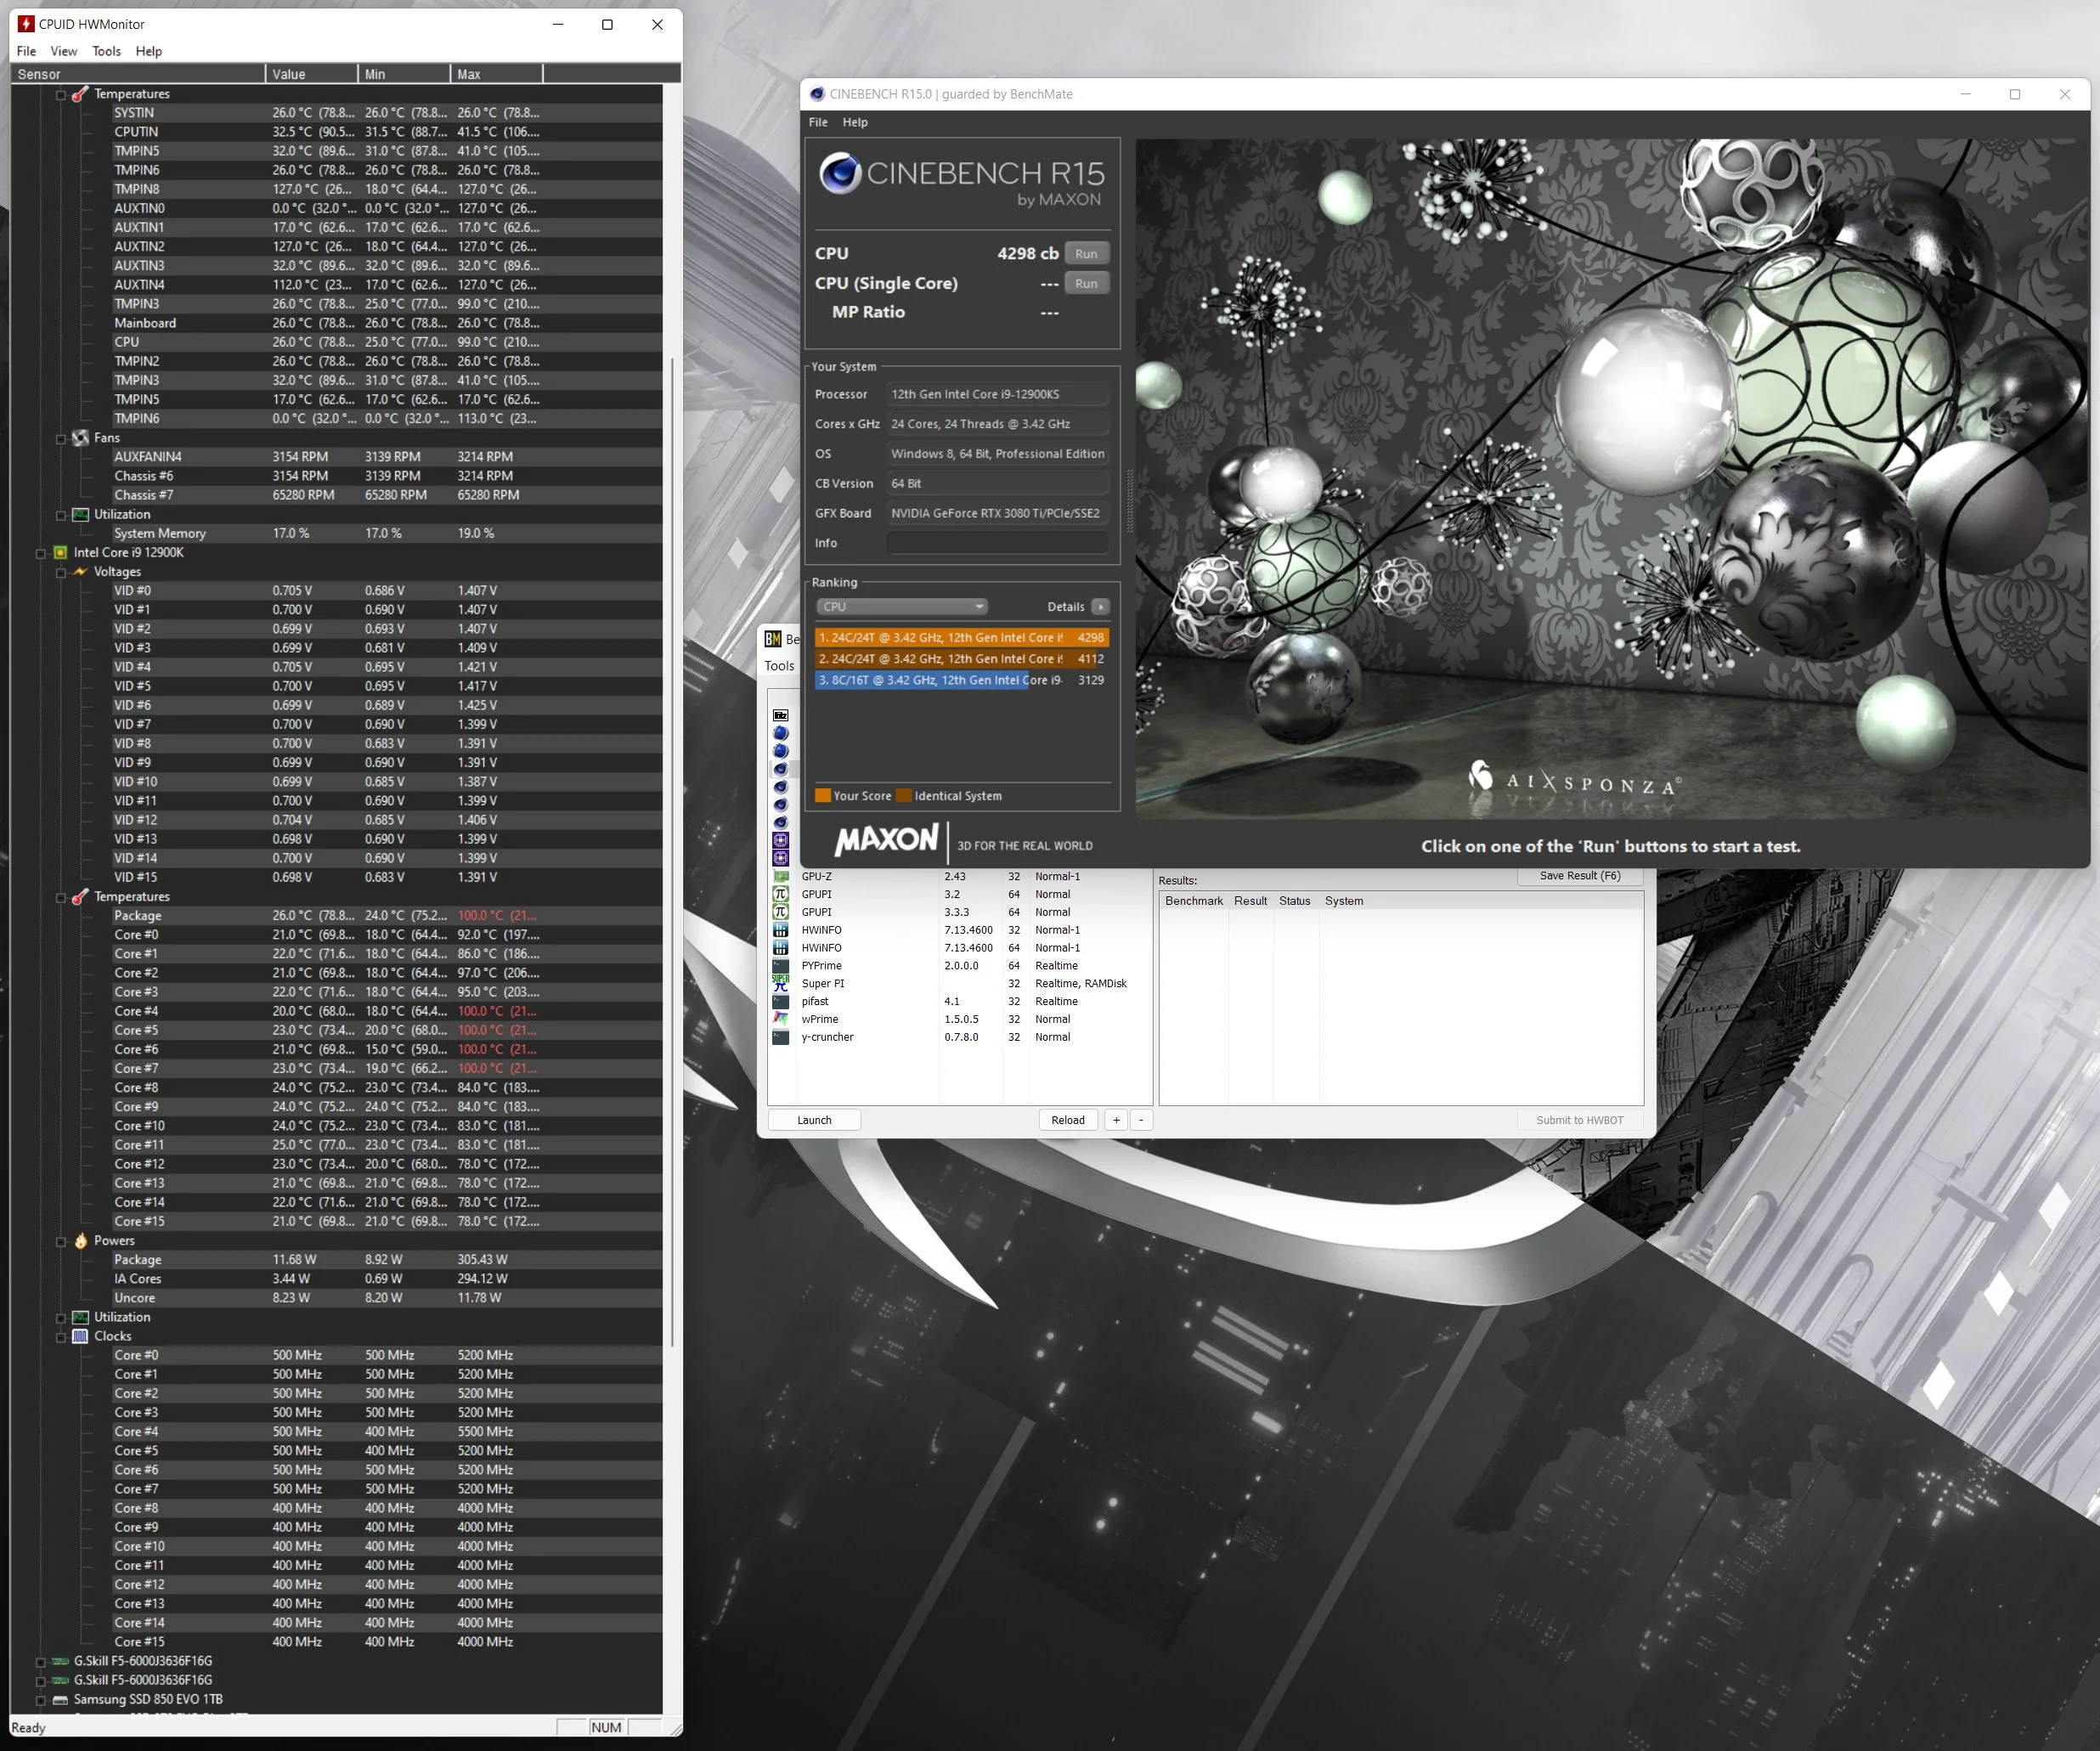Open the Tools menu in HWMonitor
Image resolution: width=2100 pixels, height=1751 pixels.
coord(107,51)
